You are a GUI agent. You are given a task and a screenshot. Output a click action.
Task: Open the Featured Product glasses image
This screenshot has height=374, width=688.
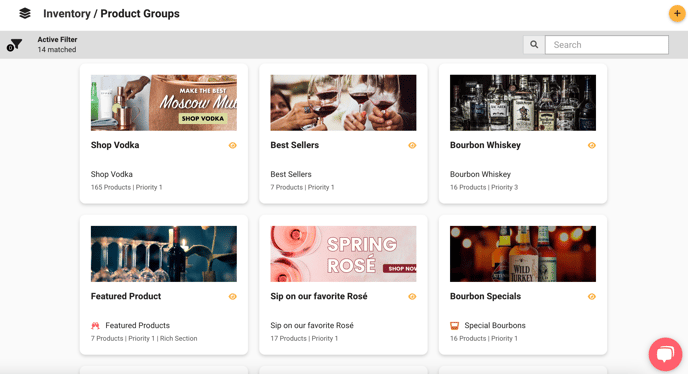[x=164, y=254]
